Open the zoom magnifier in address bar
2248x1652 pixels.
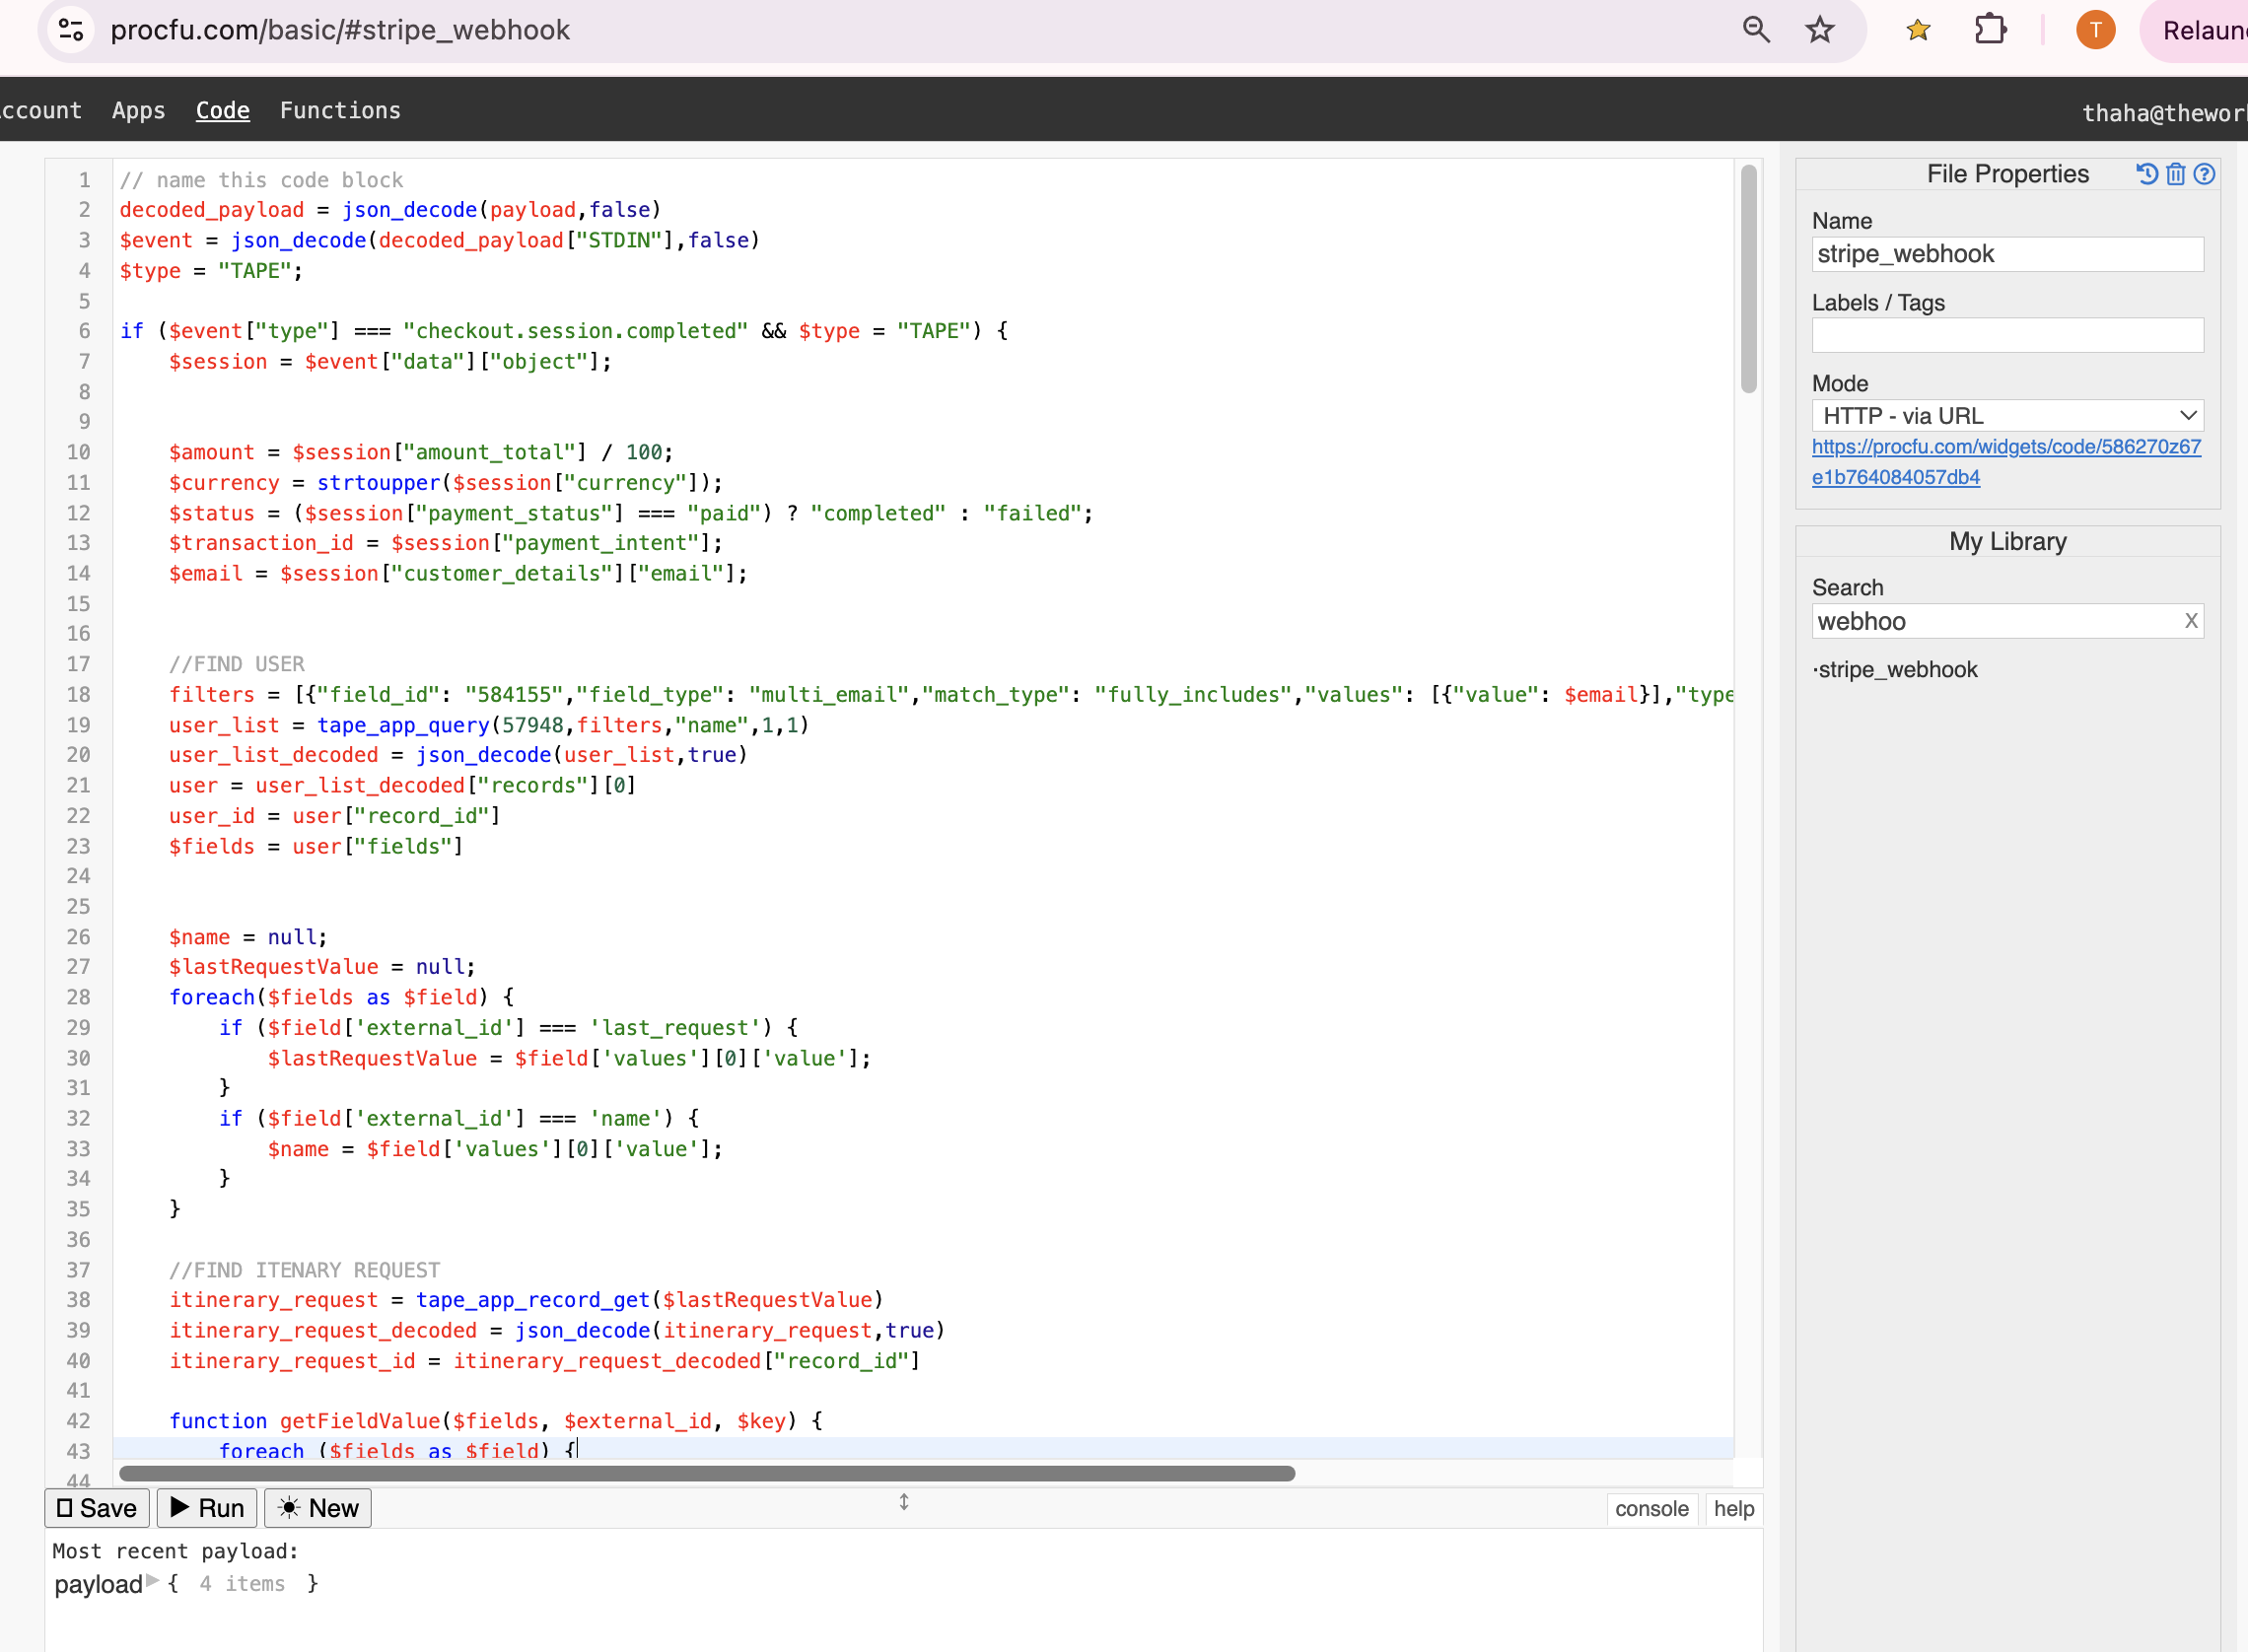pos(1755,30)
